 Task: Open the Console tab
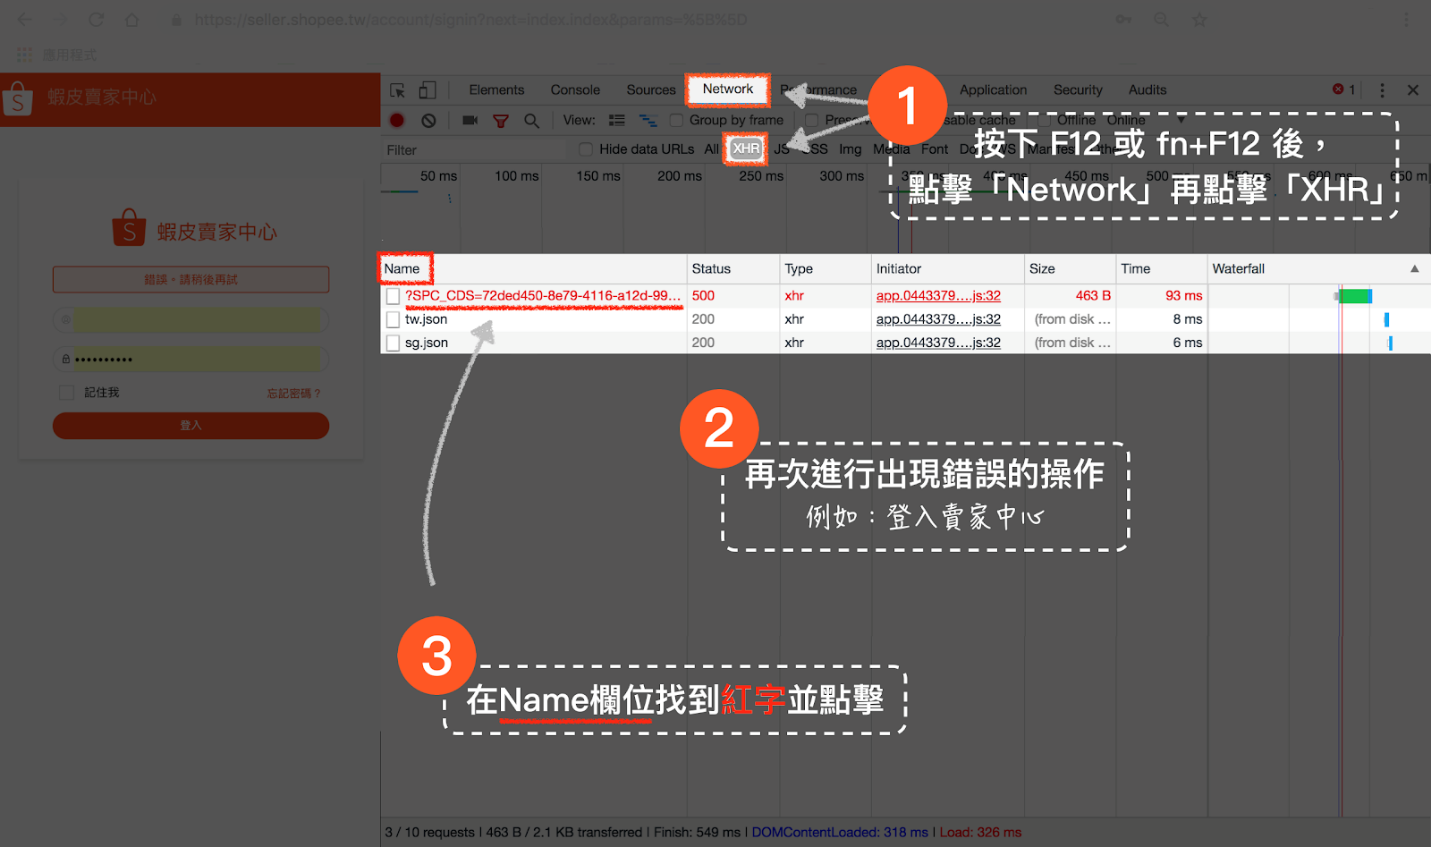575,90
